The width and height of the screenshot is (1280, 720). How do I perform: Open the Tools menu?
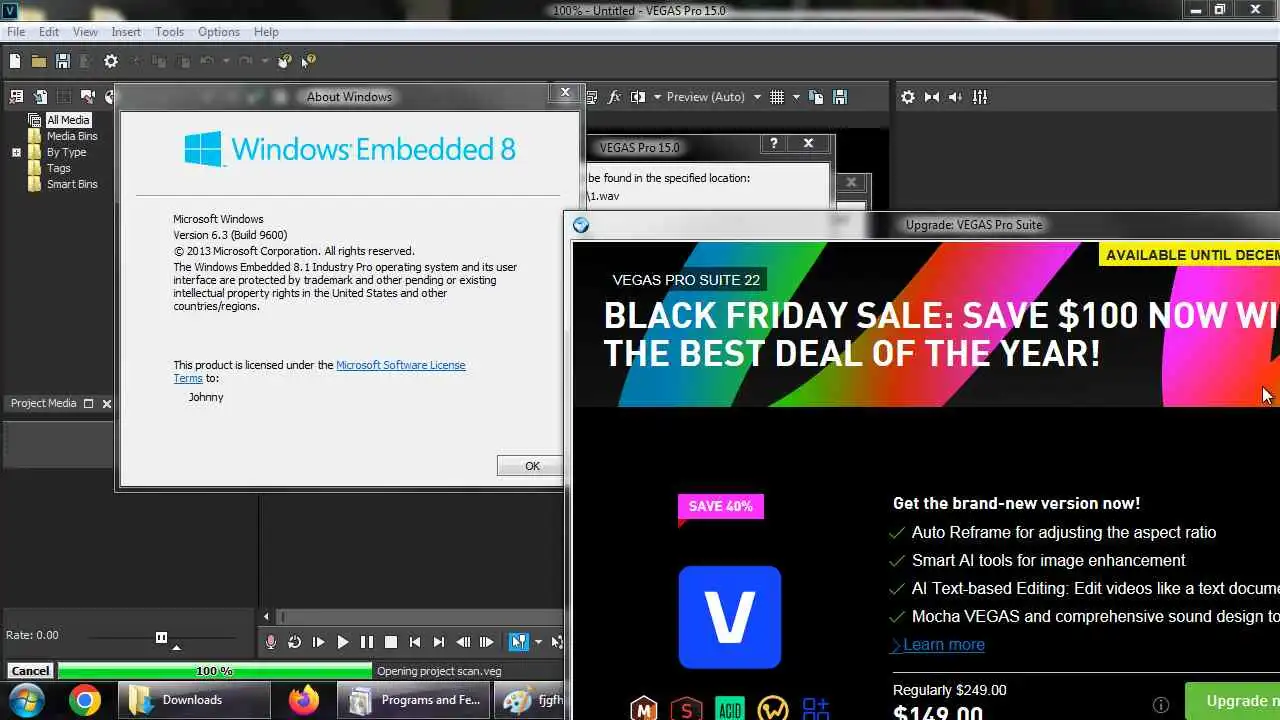pyautogui.click(x=169, y=32)
